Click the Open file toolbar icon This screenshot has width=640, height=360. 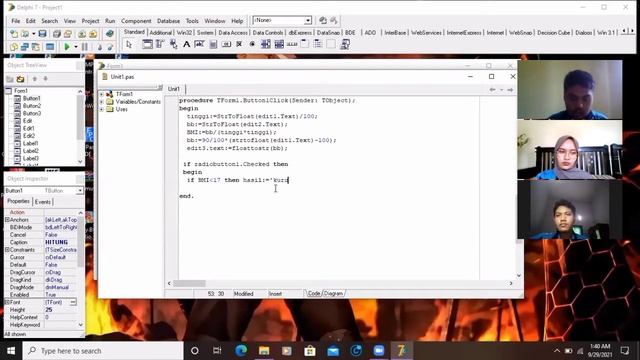(25, 33)
